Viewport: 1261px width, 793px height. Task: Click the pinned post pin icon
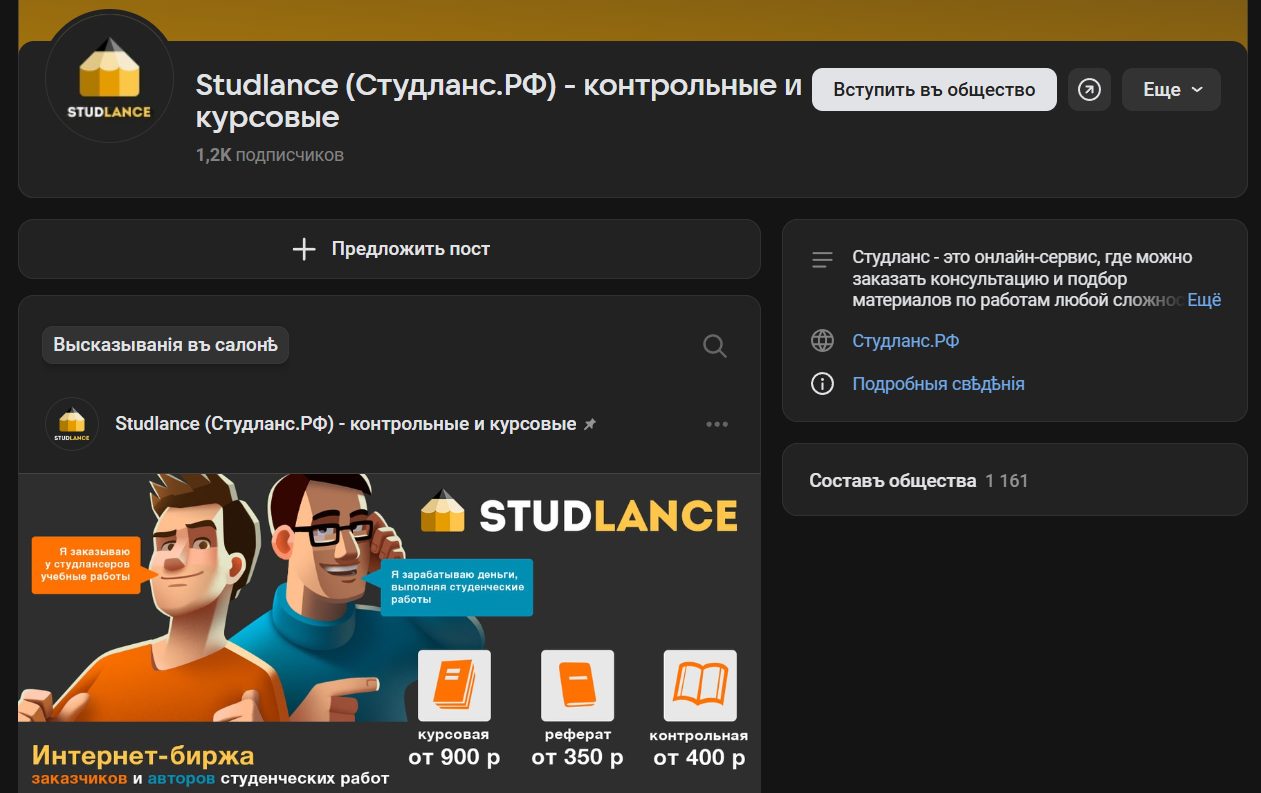click(590, 424)
